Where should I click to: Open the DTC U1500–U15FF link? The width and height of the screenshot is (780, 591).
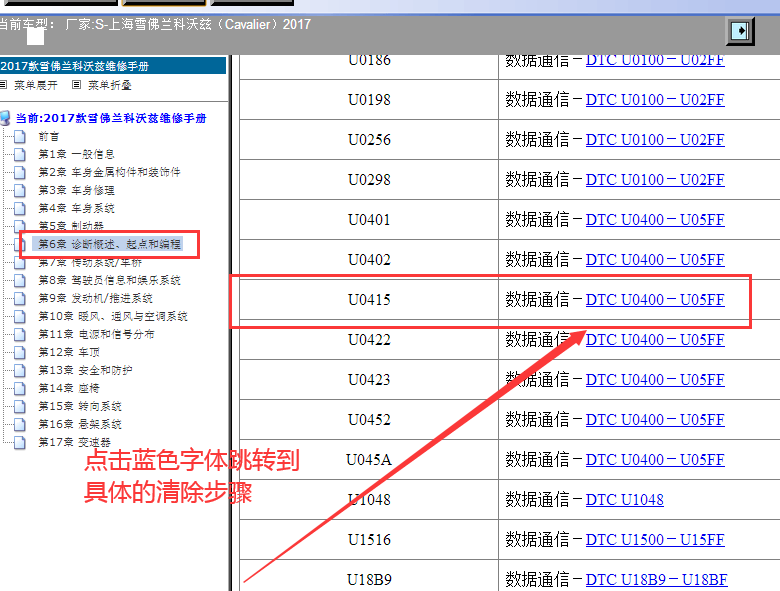point(655,540)
